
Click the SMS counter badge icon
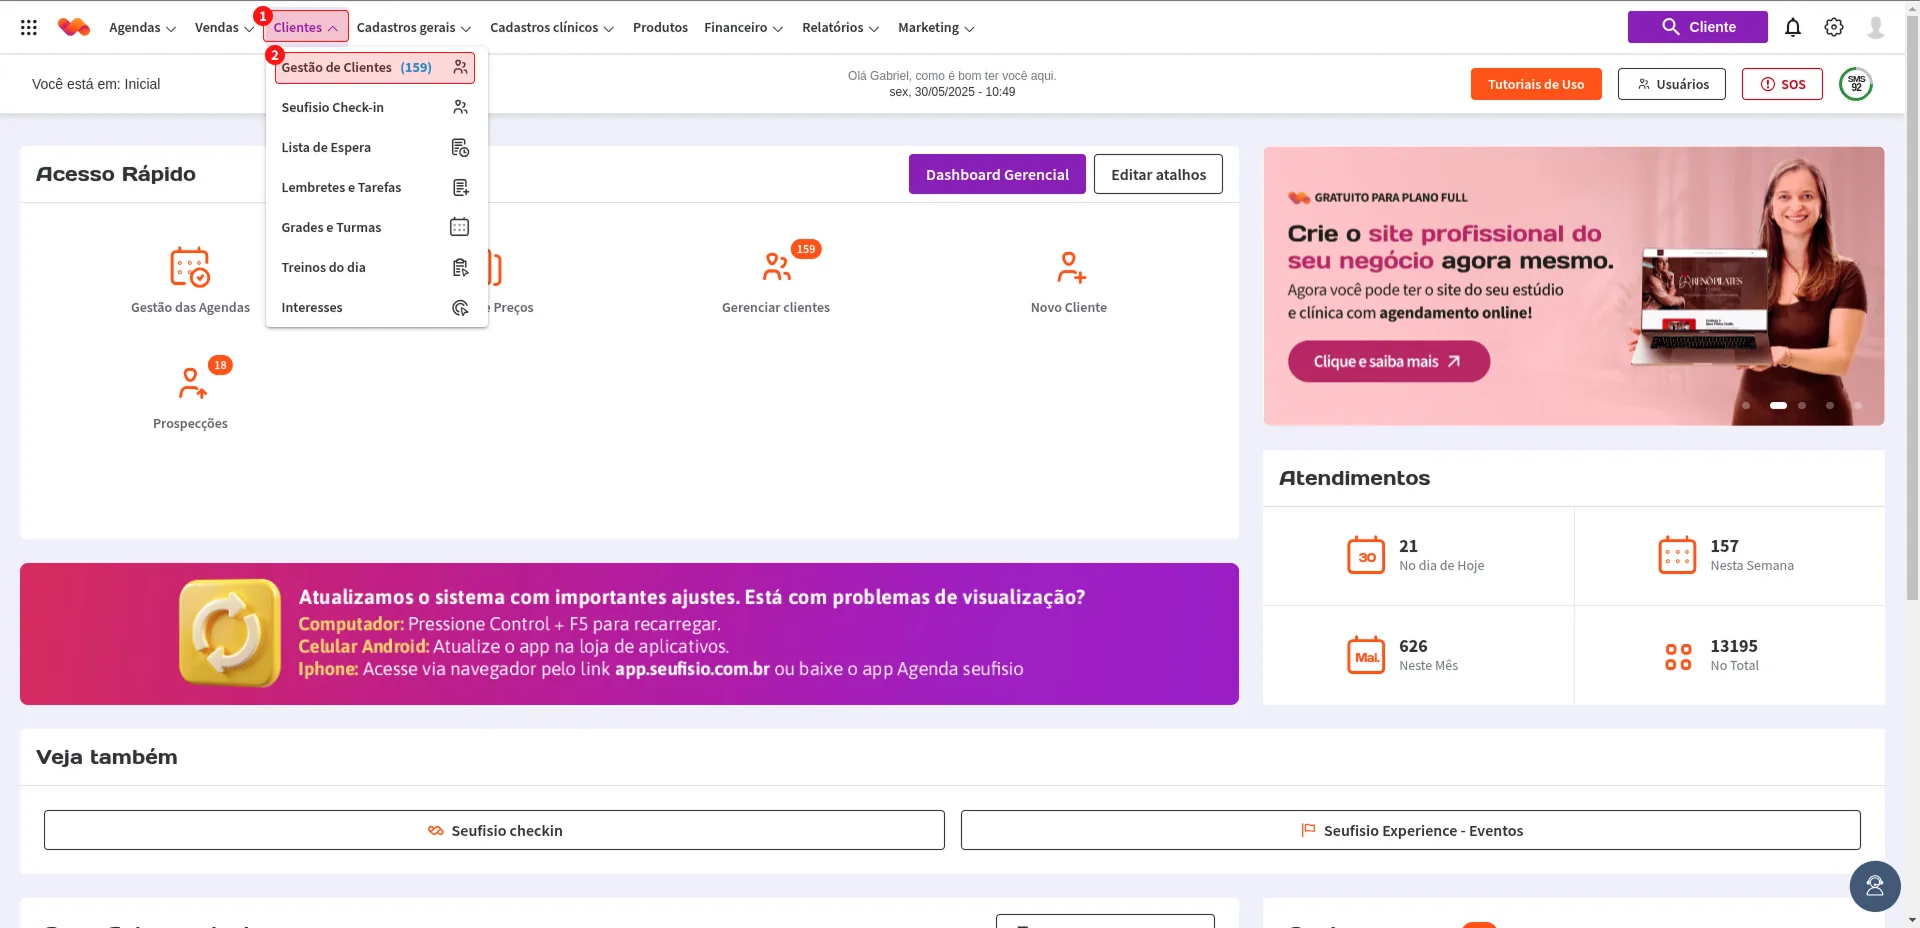coord(1856,84)
